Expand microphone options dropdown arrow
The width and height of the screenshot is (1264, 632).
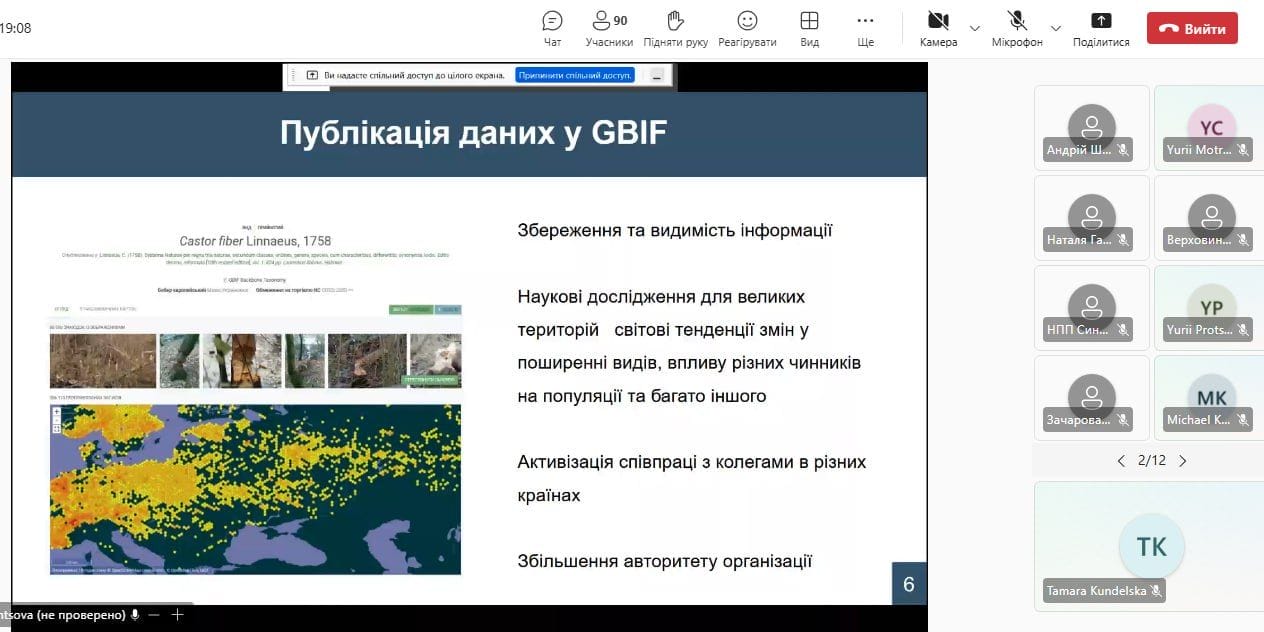coord(1055,28)
